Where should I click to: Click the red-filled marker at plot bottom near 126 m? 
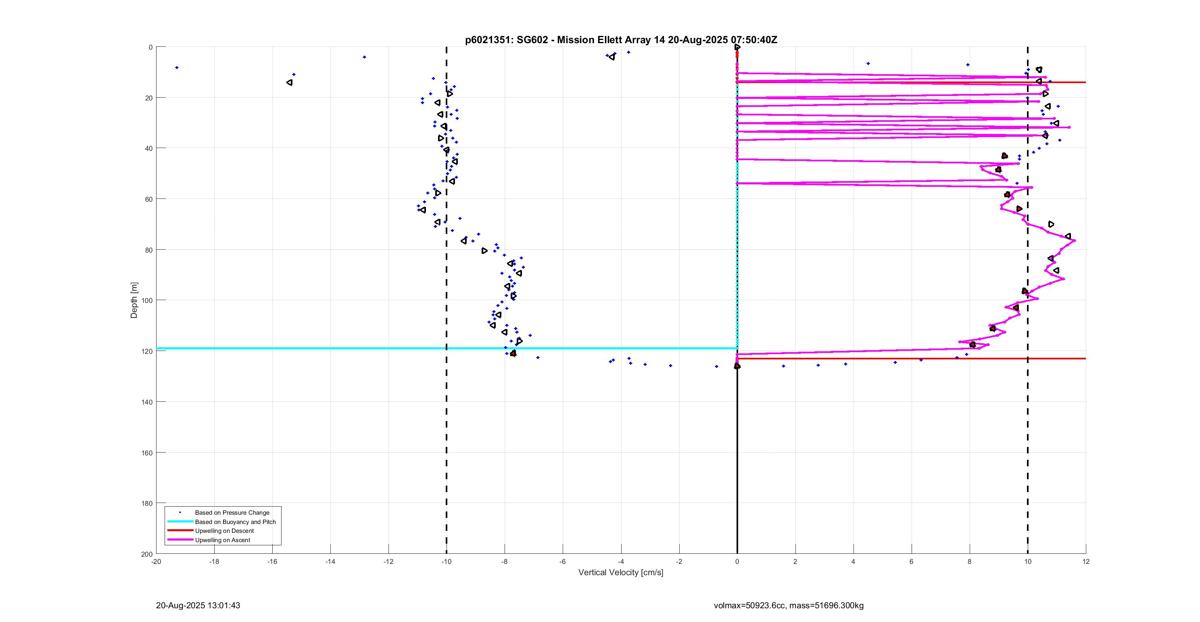pos(737,366)
